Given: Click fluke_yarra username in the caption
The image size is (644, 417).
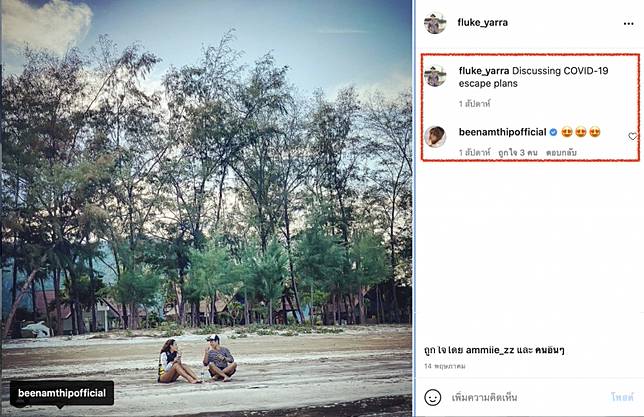Looking at the screenshot, I should pyautogui.click(x=484, y=71).
